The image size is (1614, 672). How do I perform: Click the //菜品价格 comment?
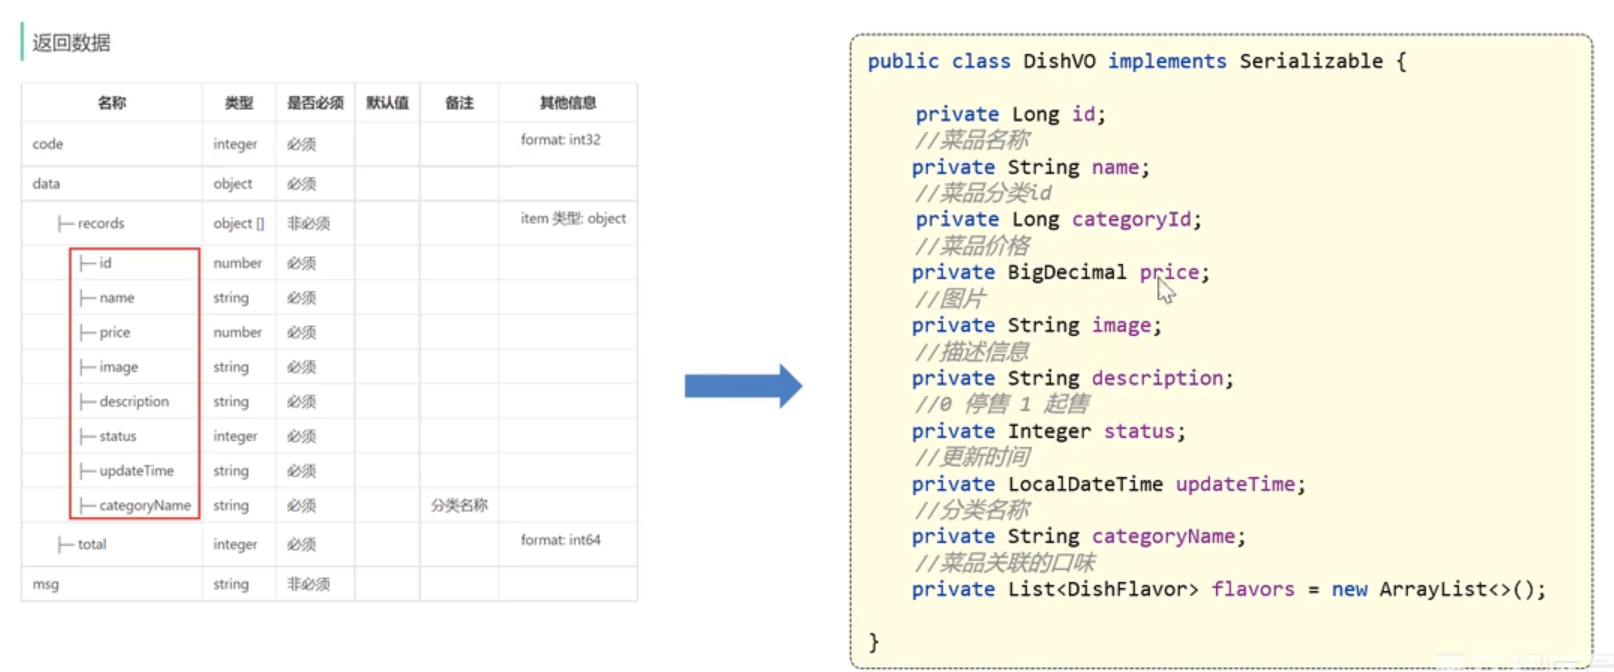[x=971, y=246]
